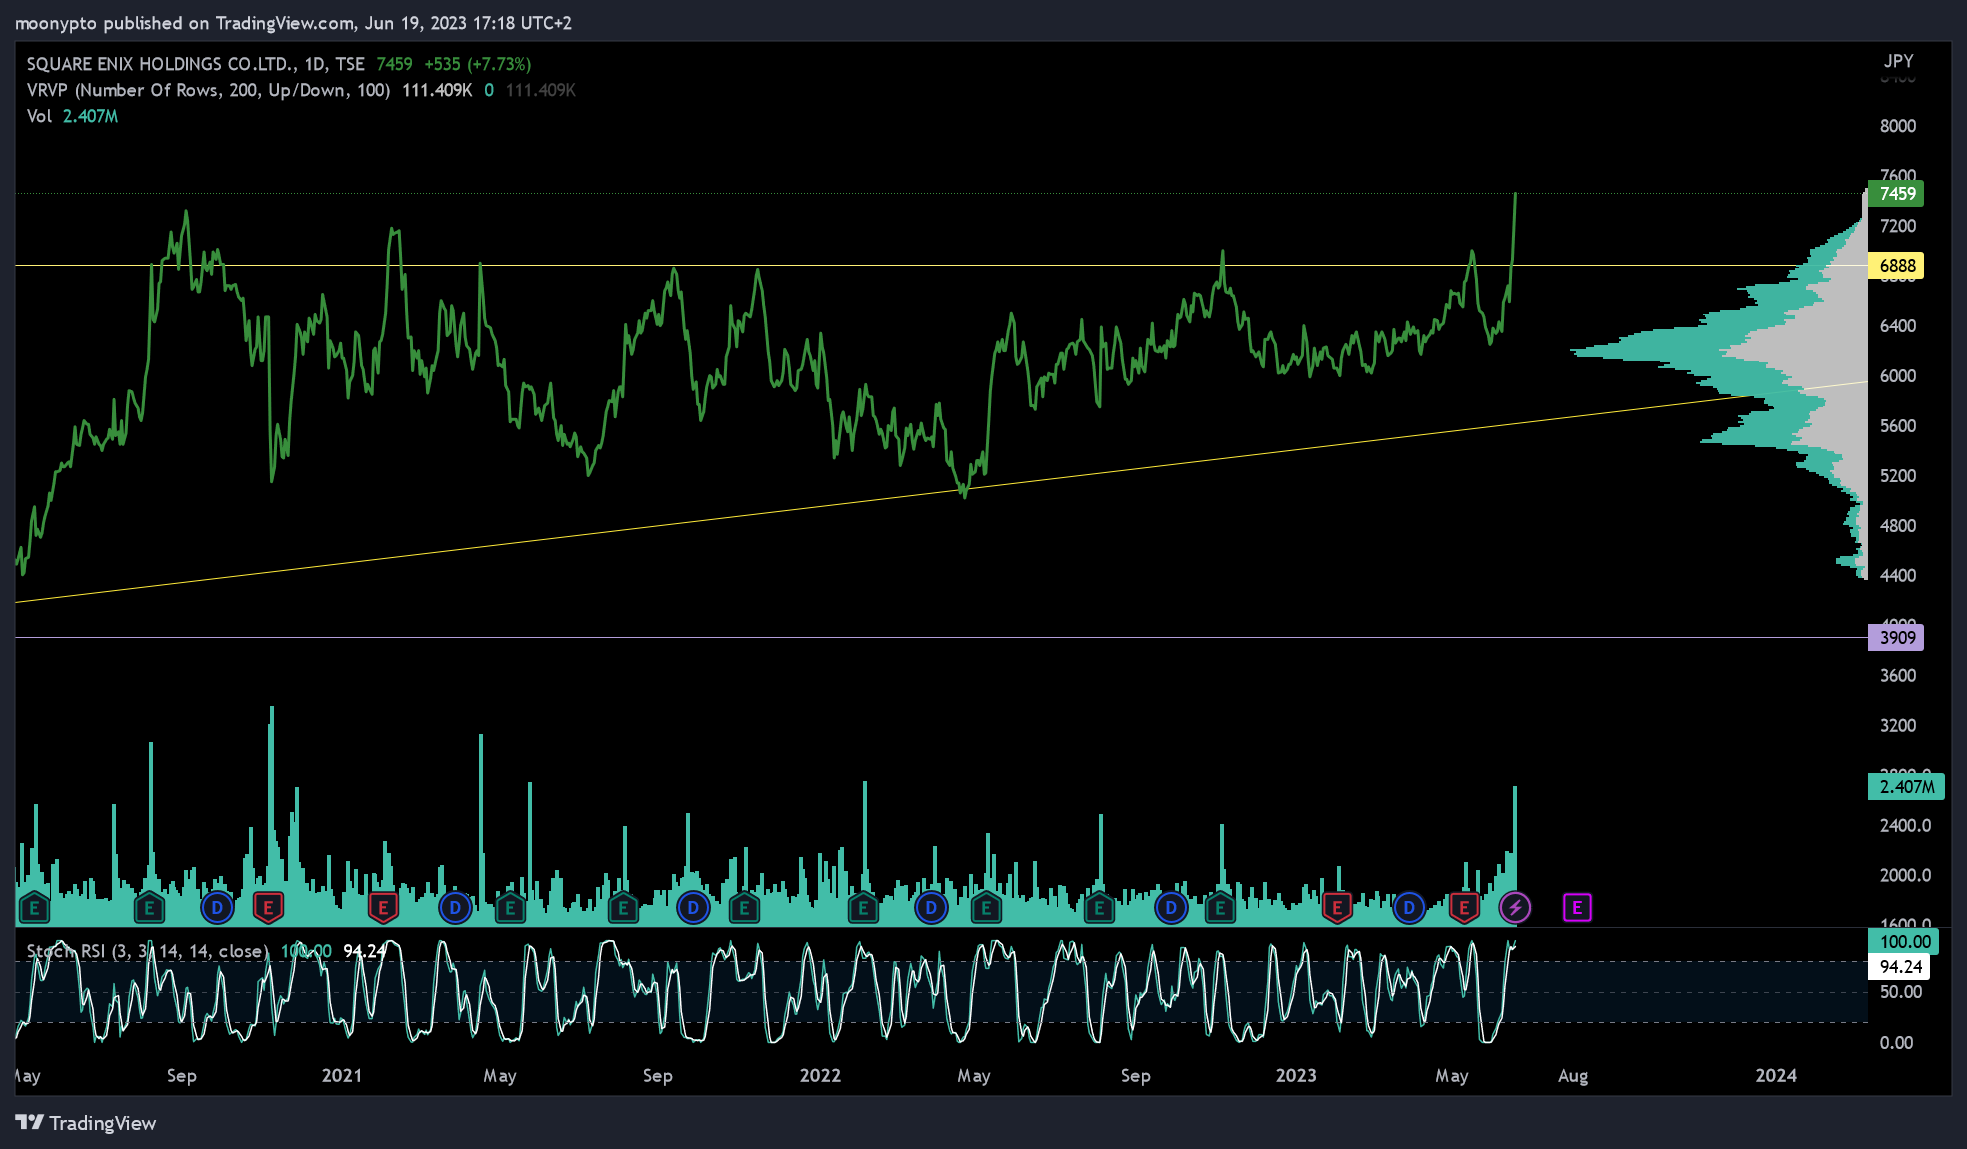
Task: Click the dividend marker after Sep 2021
Action: 693,908
